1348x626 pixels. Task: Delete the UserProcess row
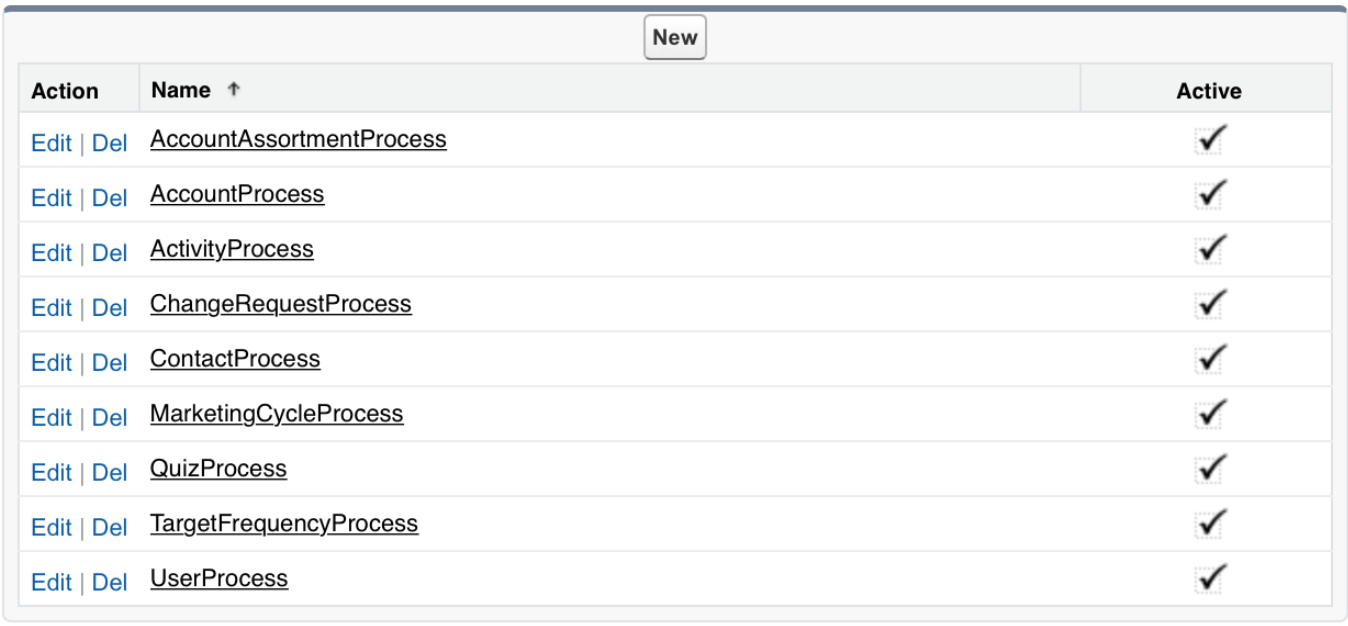109,583
